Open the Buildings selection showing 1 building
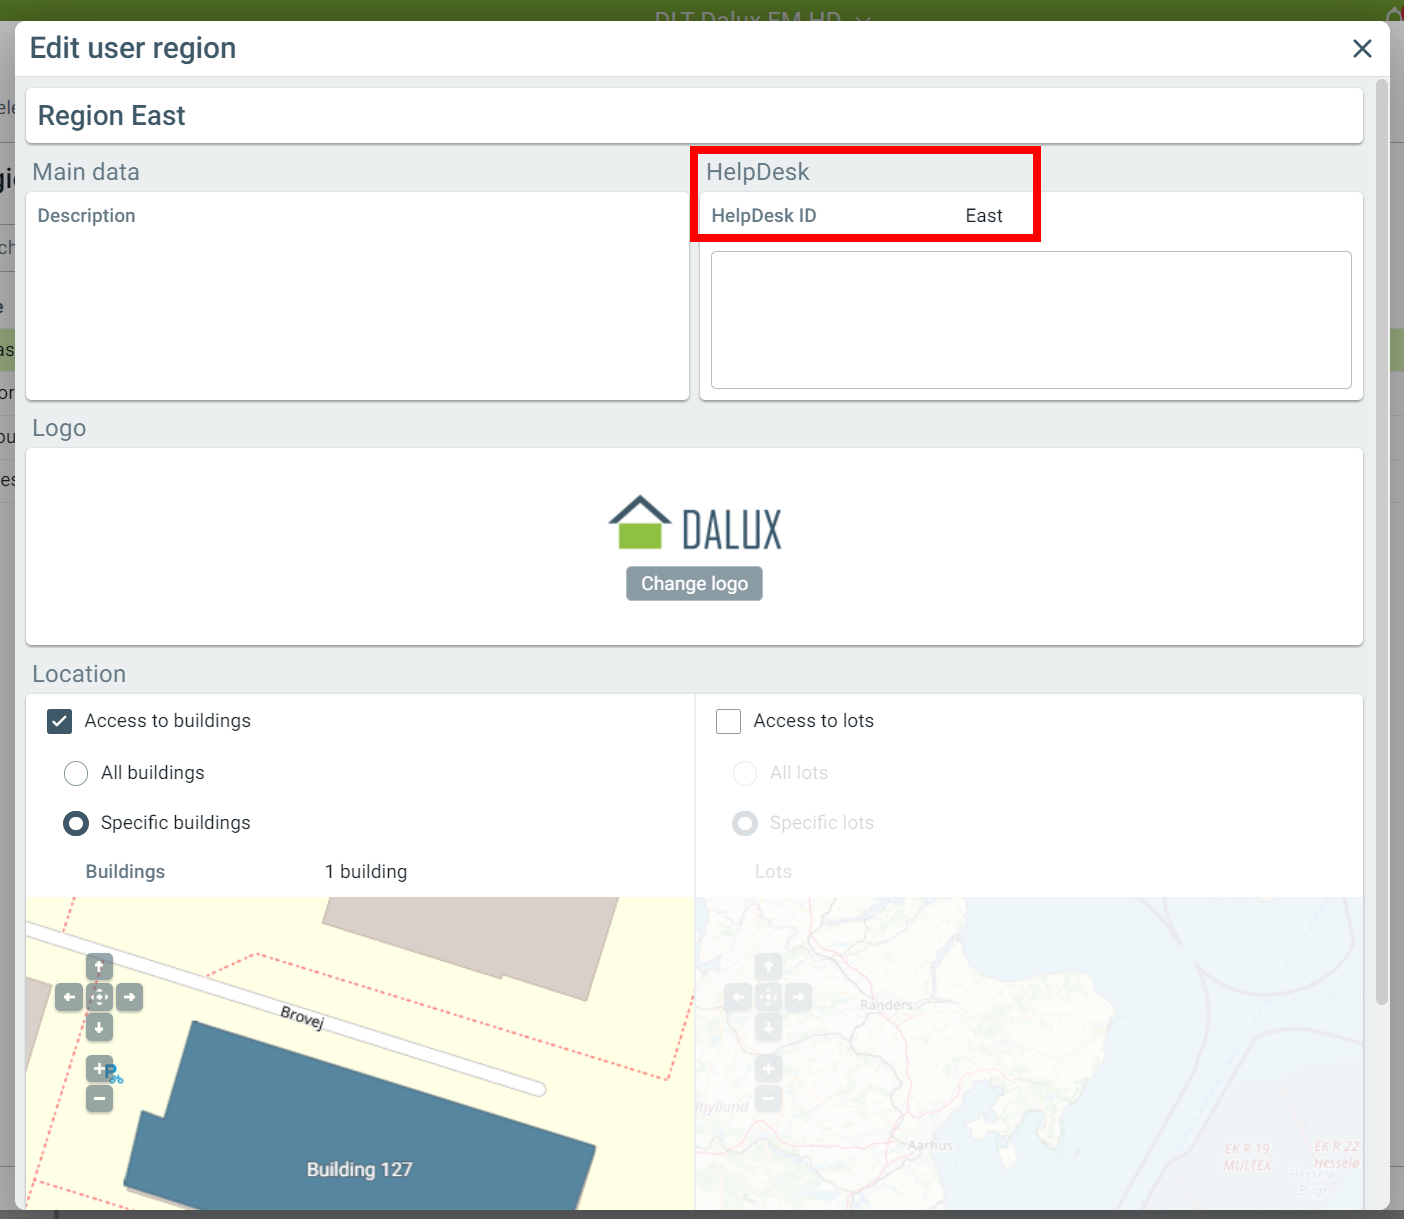 point(365,871)
